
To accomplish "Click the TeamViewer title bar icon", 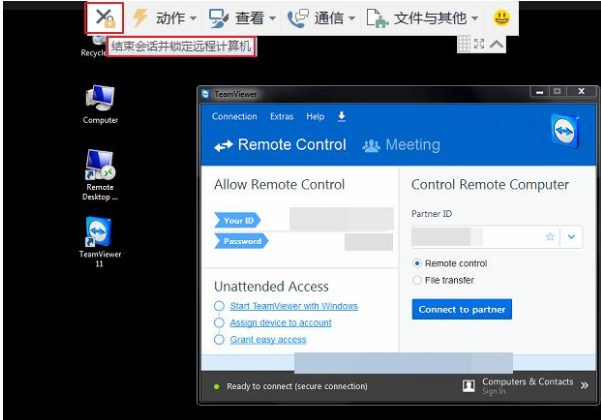I will pos(205,94).
